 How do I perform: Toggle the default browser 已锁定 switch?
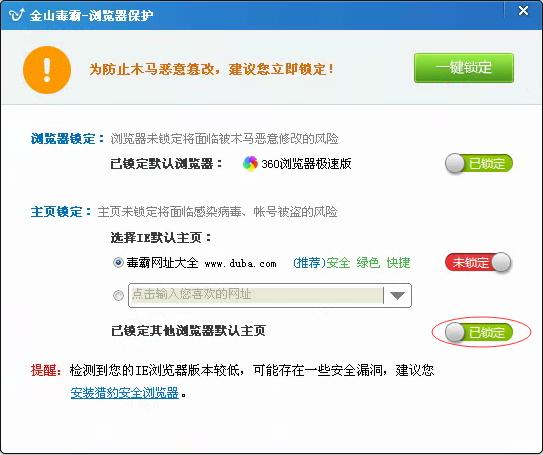(479, 163)
